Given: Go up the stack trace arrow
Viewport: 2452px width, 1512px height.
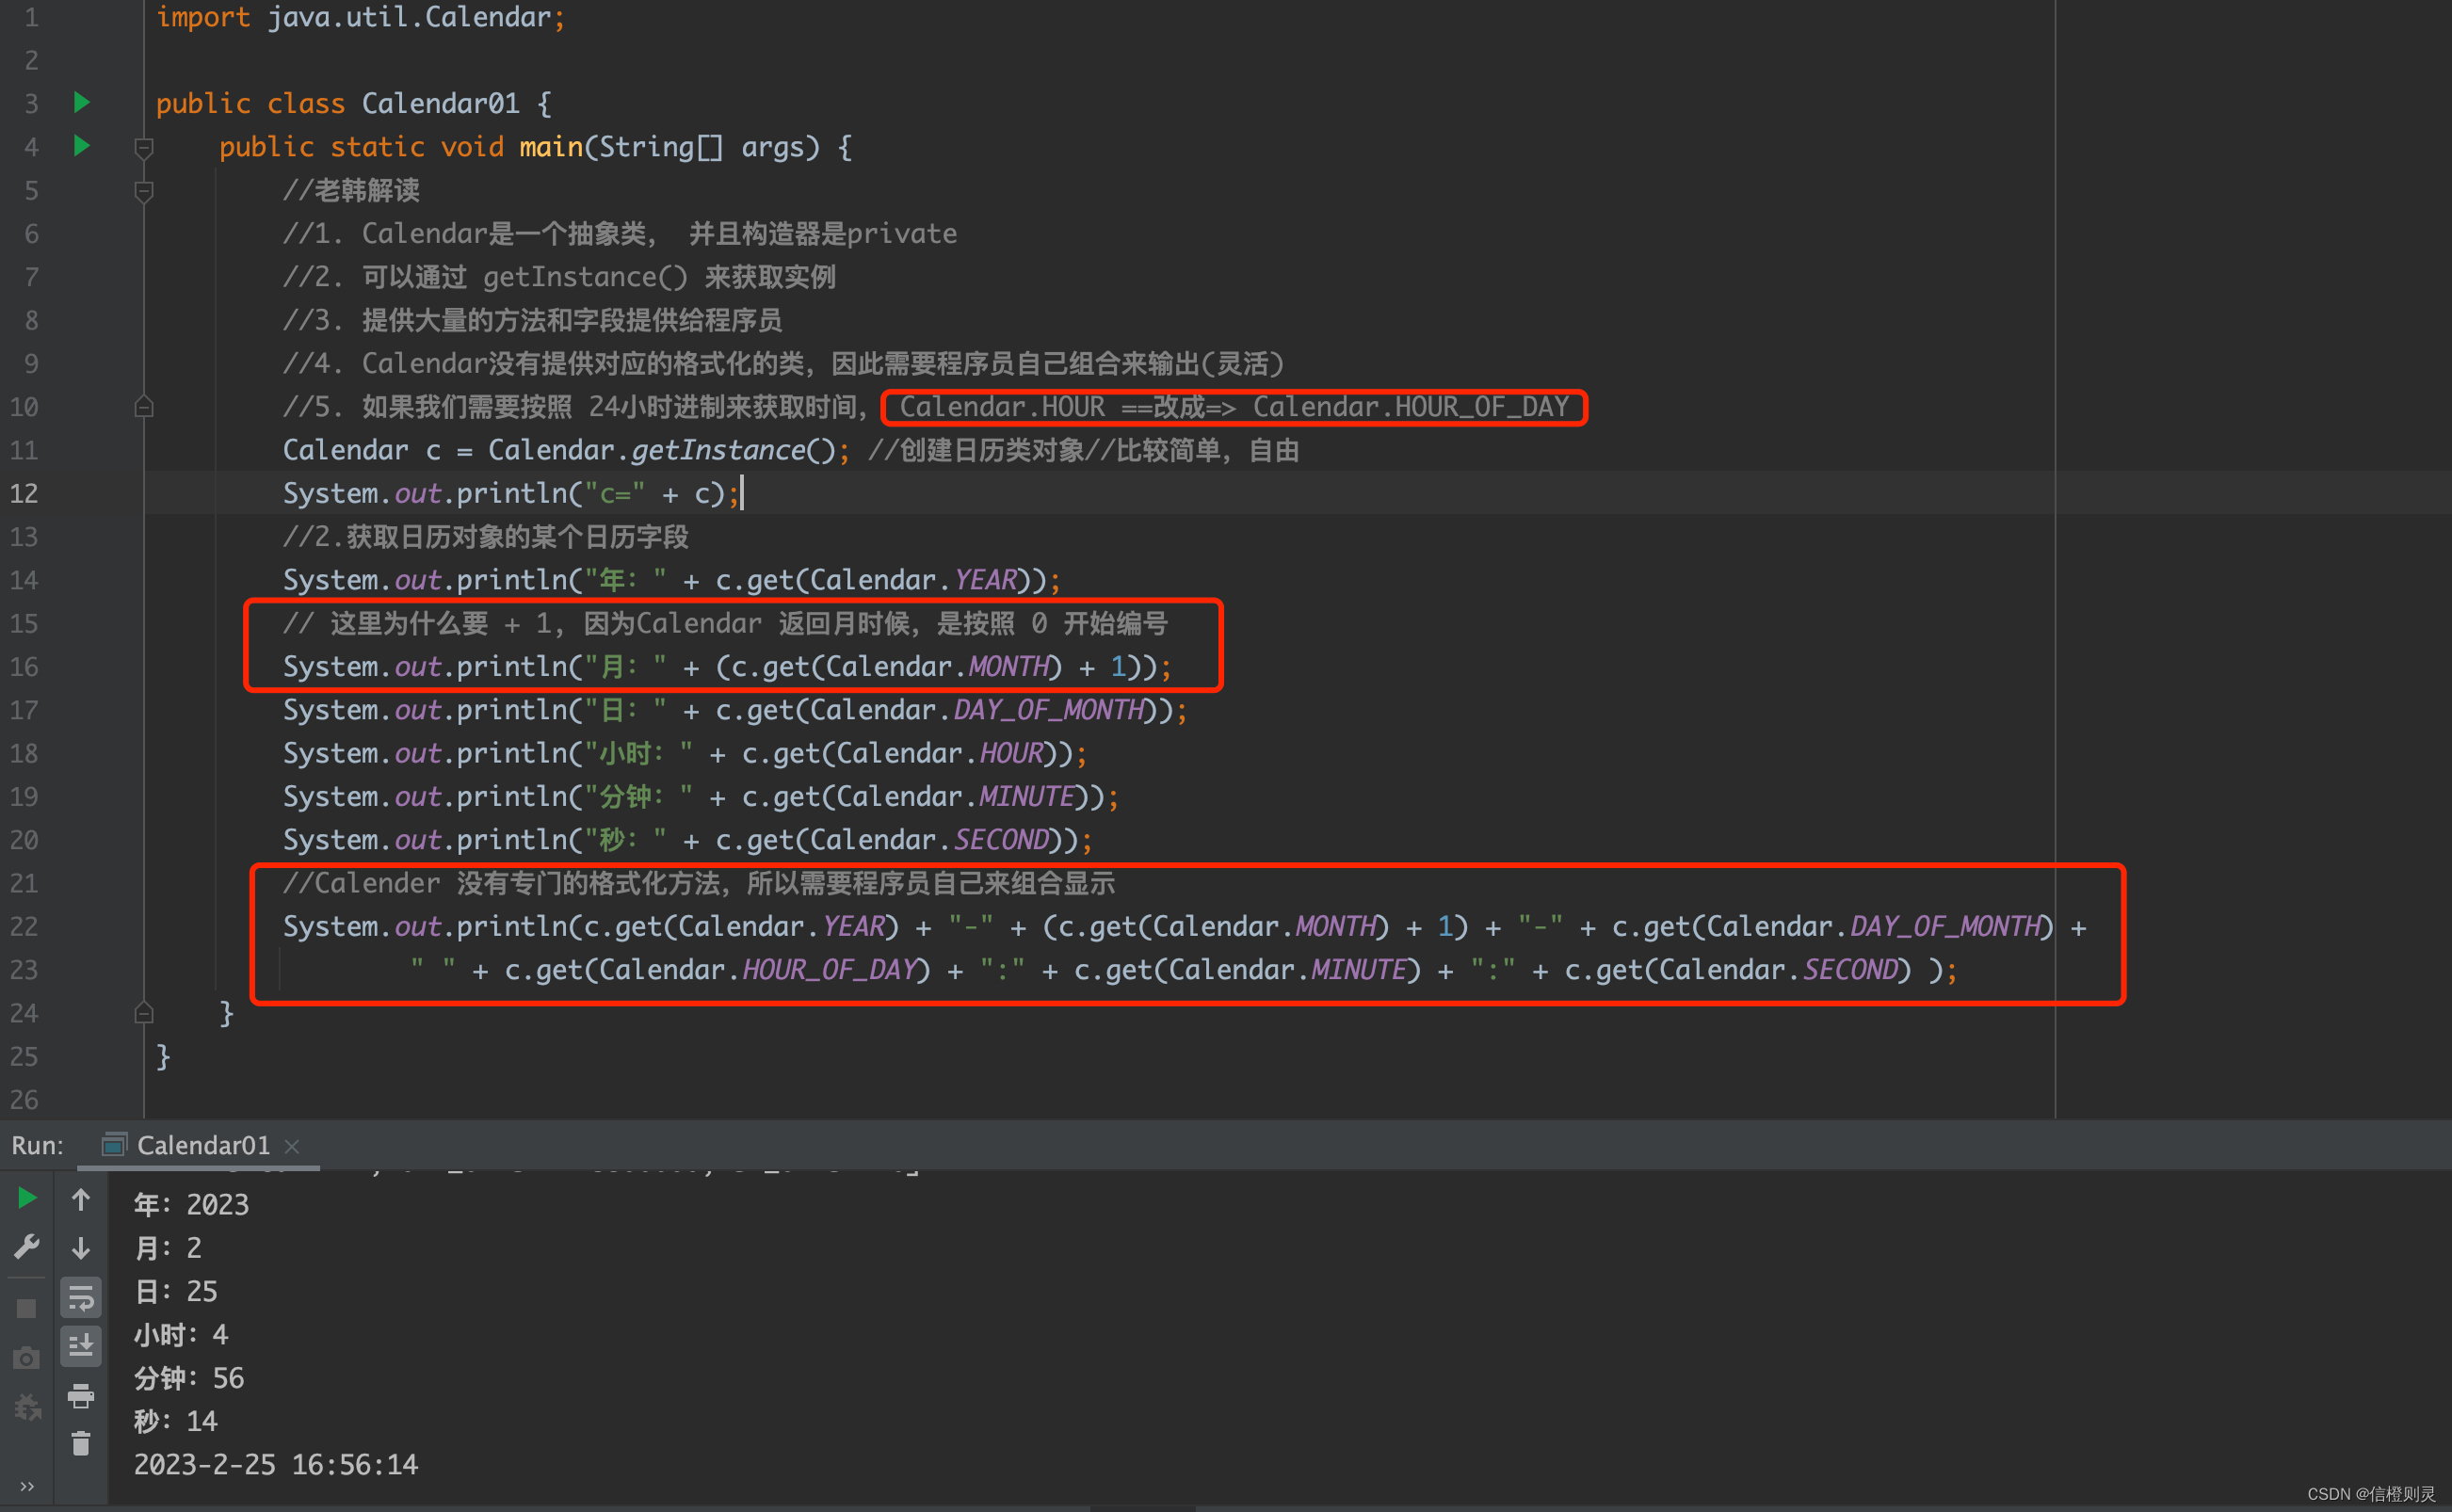Looking at the screenshot, I should pos(81,1199).
